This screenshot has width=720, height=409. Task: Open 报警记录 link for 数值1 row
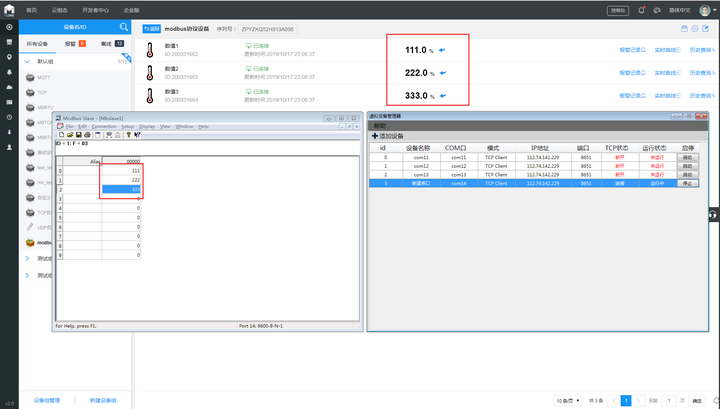tap(632, 50)
